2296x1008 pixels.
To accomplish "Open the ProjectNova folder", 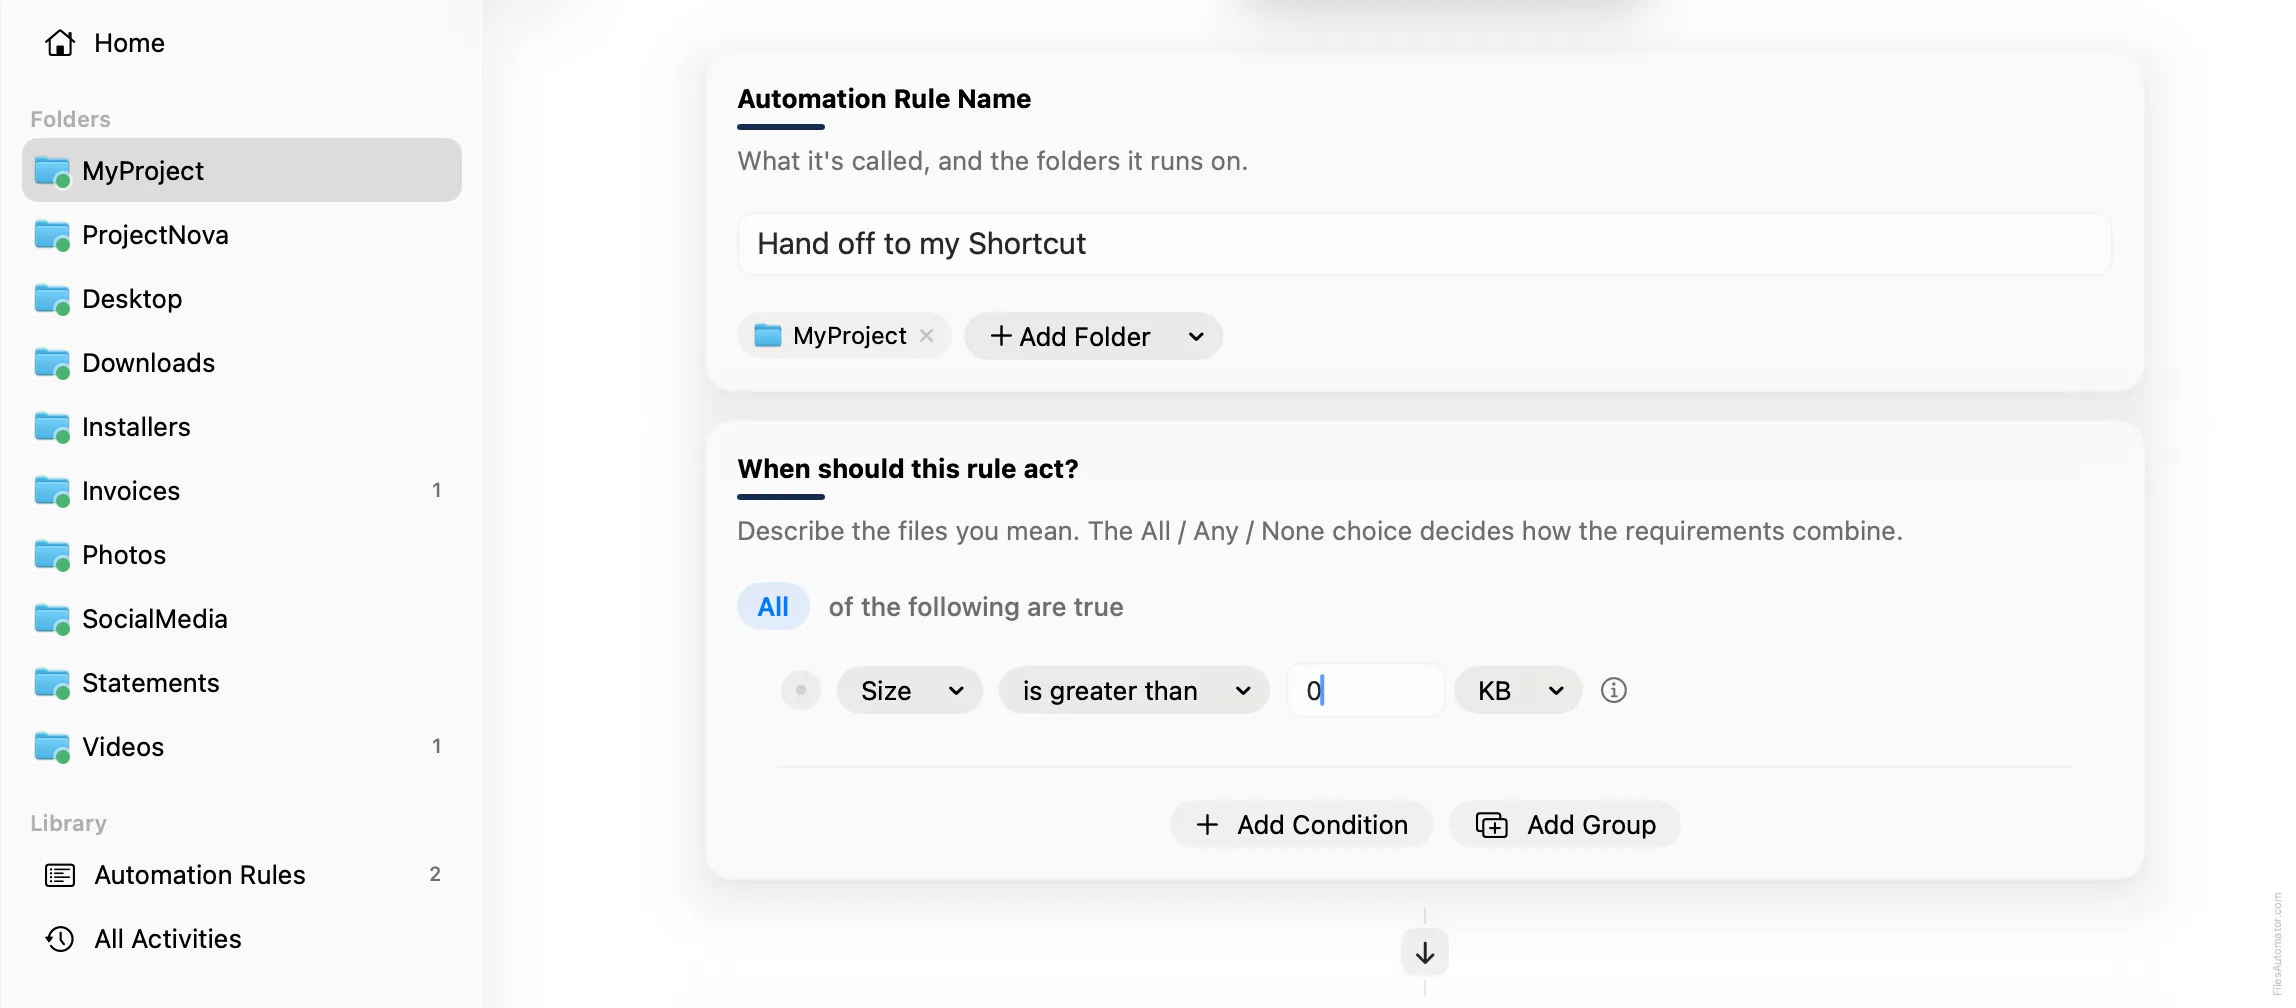I will point(242,235).
